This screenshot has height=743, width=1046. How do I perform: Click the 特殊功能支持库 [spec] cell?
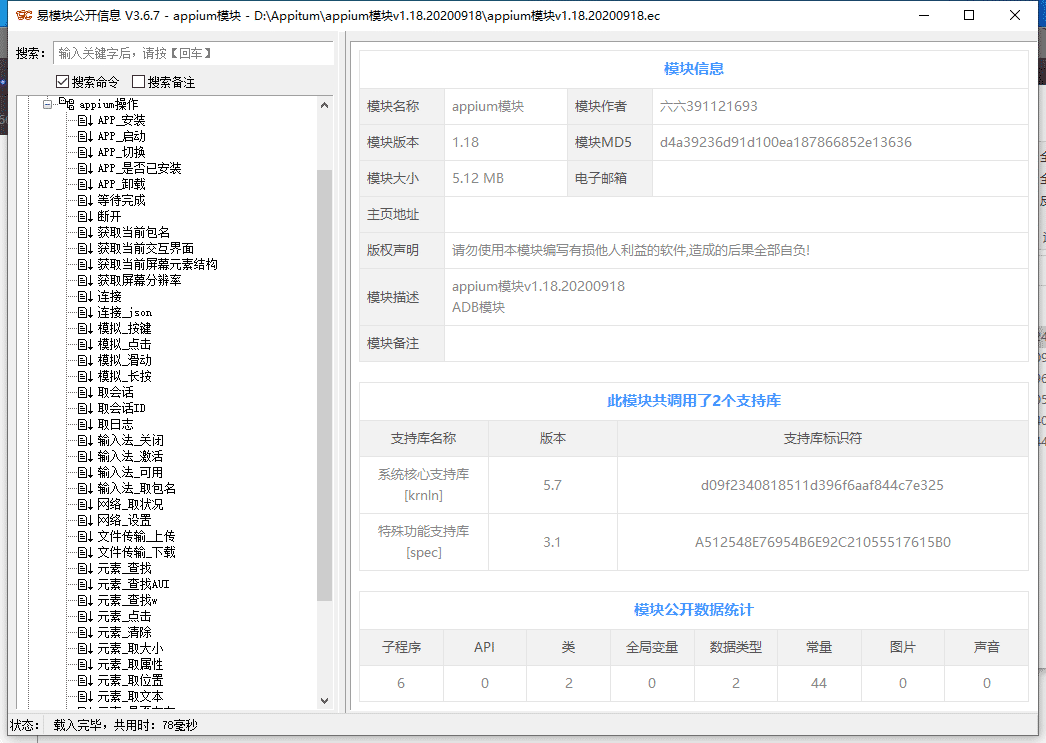pyautogui.click(x=424, y=542)
